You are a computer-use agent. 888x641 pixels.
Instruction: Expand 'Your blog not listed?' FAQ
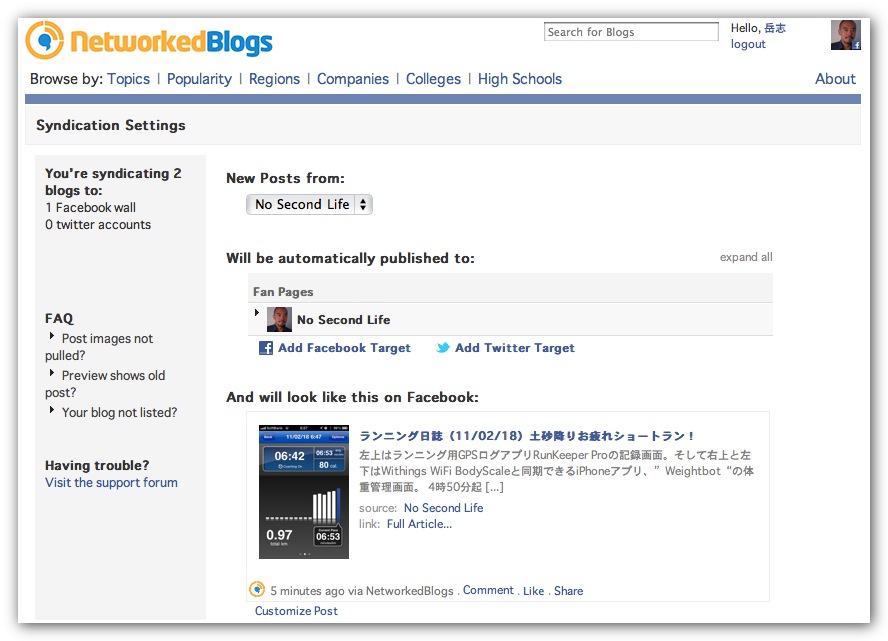pyautogui.click(x=52, y=409)
